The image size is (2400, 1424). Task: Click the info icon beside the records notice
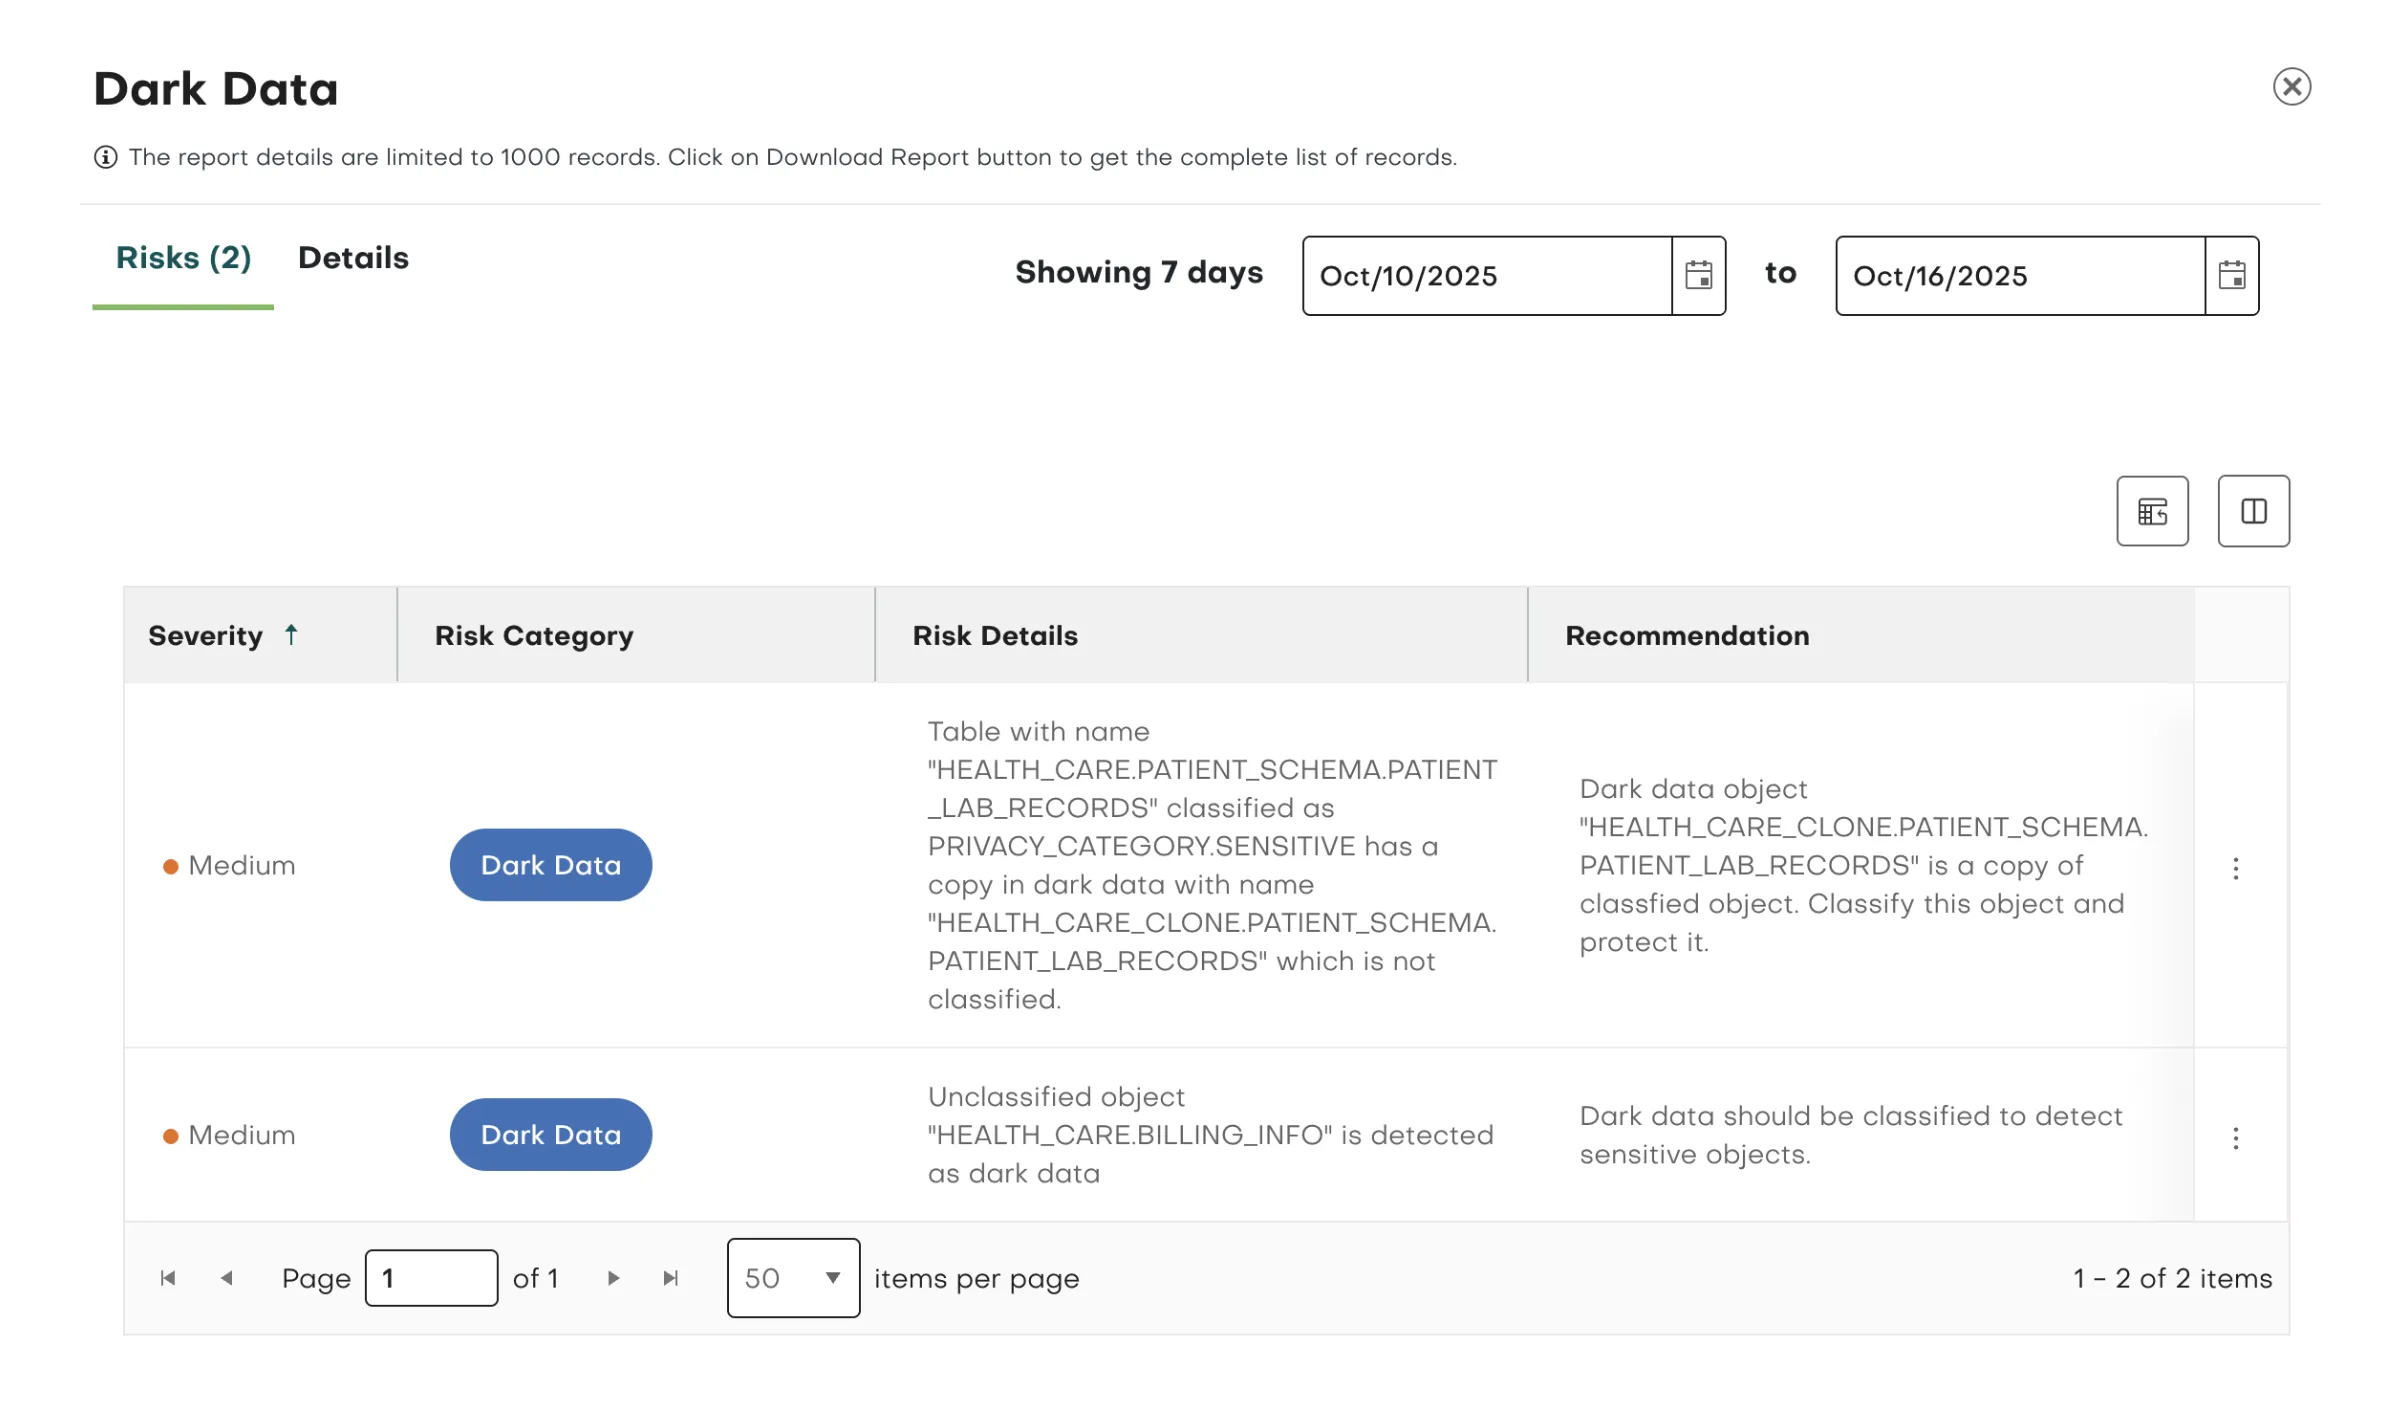(106, 156)
